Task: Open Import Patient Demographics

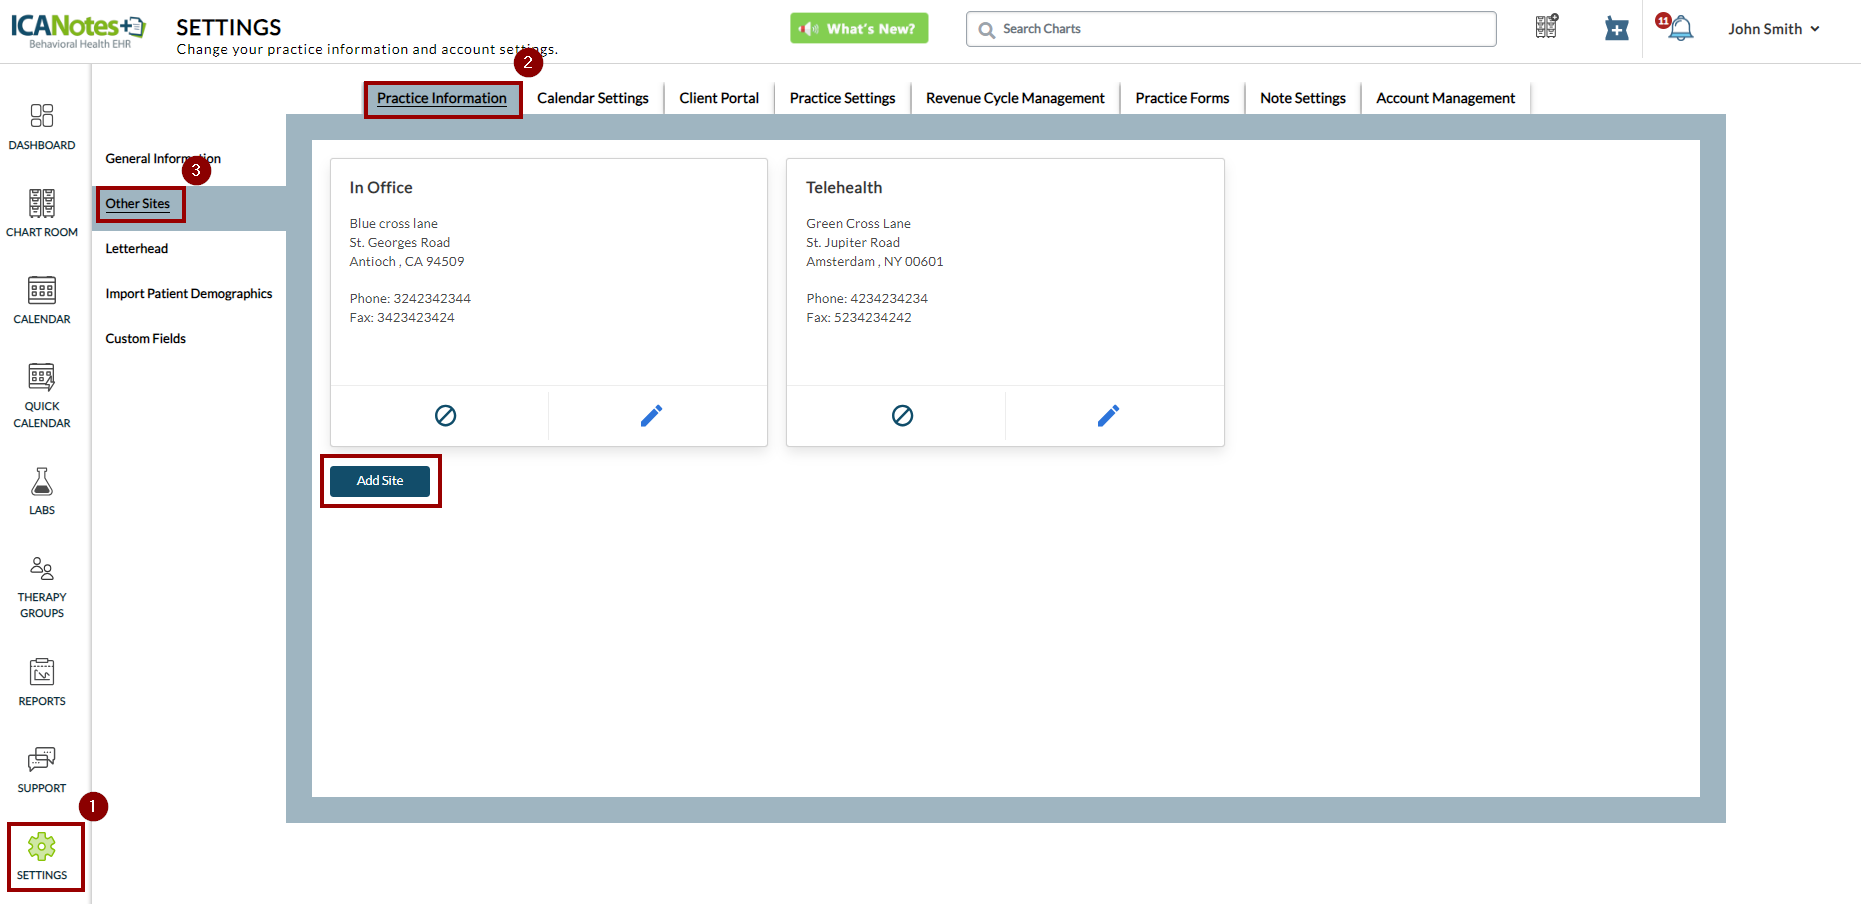Action: 189,294
